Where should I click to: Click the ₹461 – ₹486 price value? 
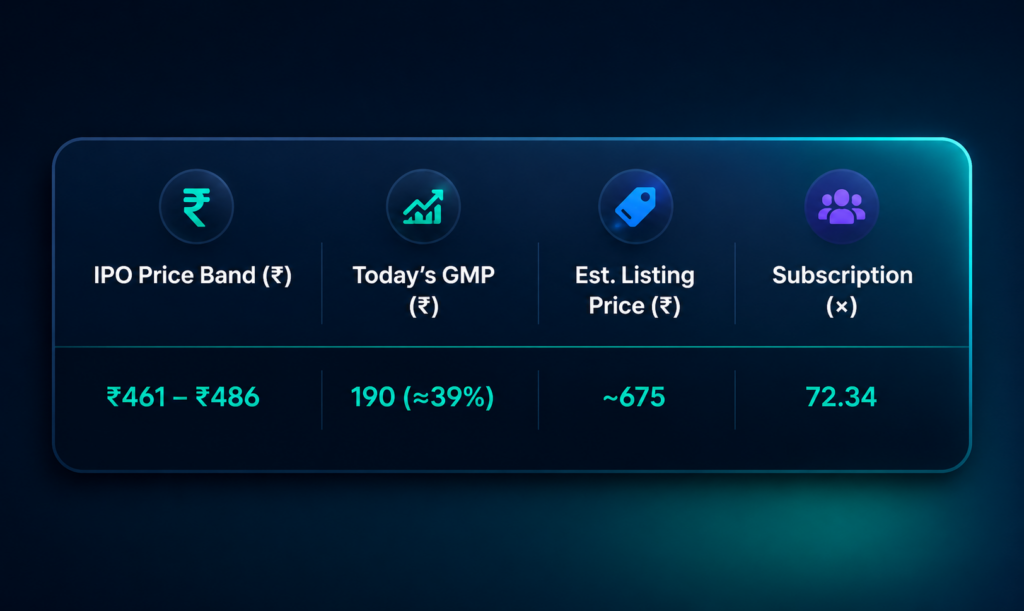(x=183, y=397)
